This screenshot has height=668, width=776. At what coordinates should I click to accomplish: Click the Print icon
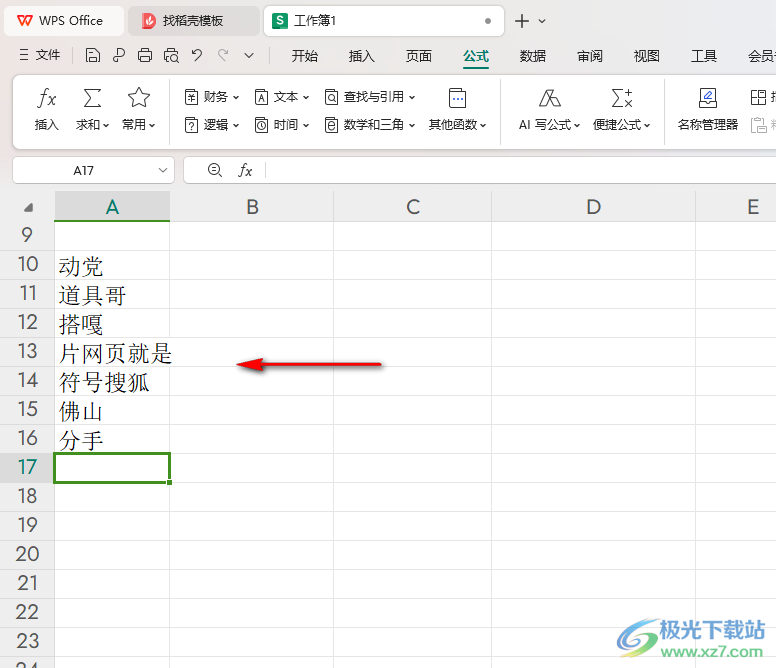pyautogui.click(x=145, y=55)
